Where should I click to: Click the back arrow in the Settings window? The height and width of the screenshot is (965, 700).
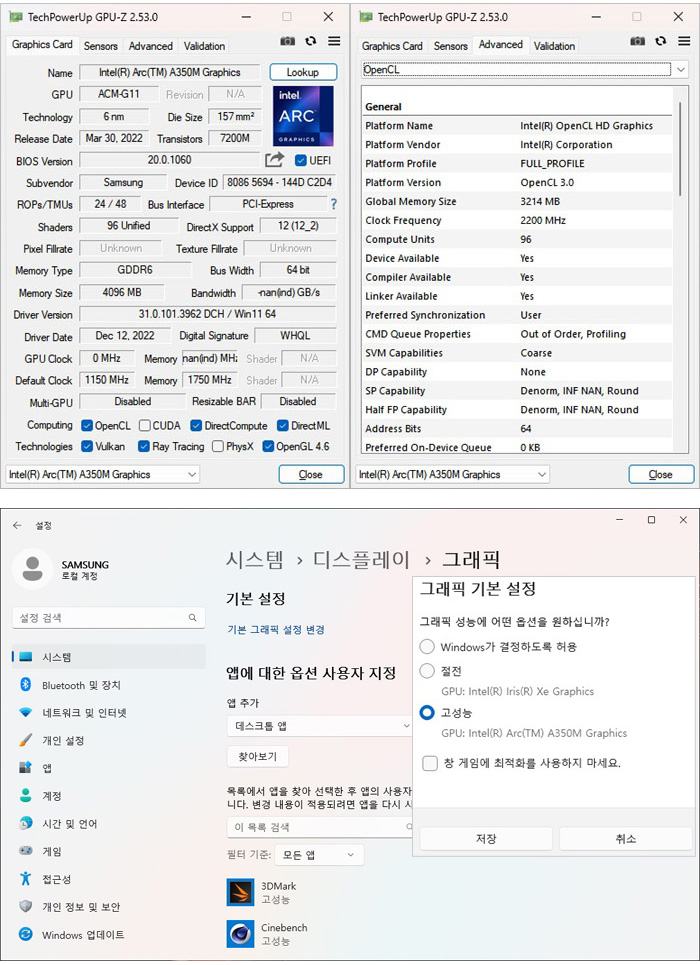pyautogui.click(x=17, y=525)
